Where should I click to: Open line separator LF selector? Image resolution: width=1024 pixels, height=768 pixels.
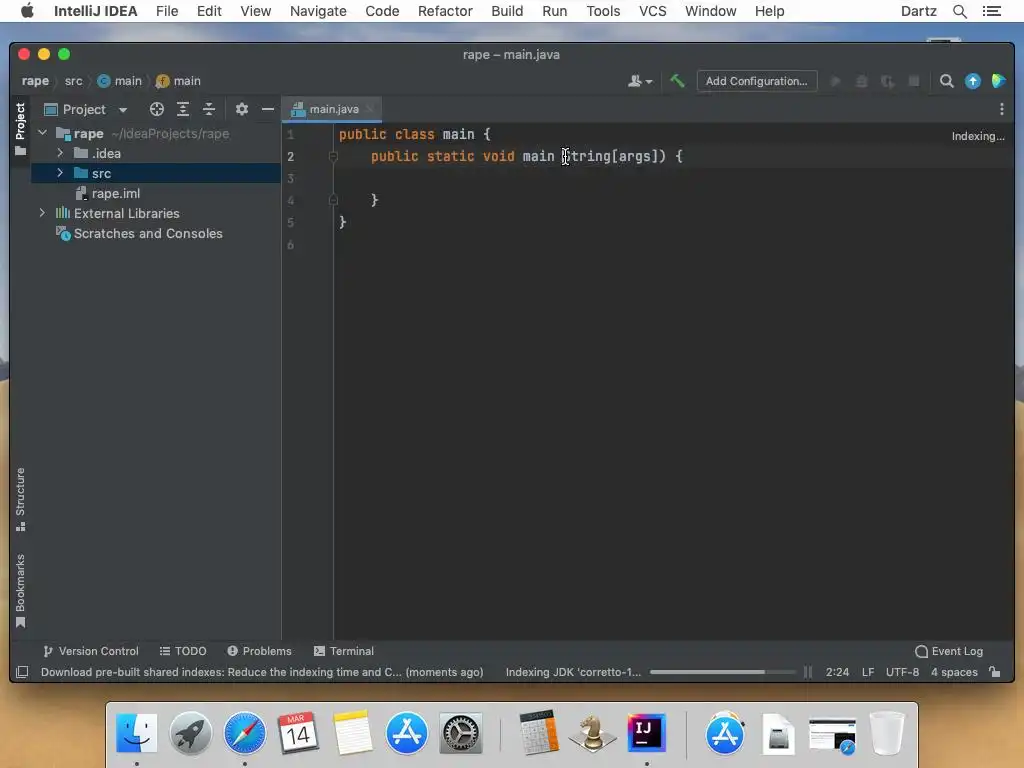tap(868, 672)
